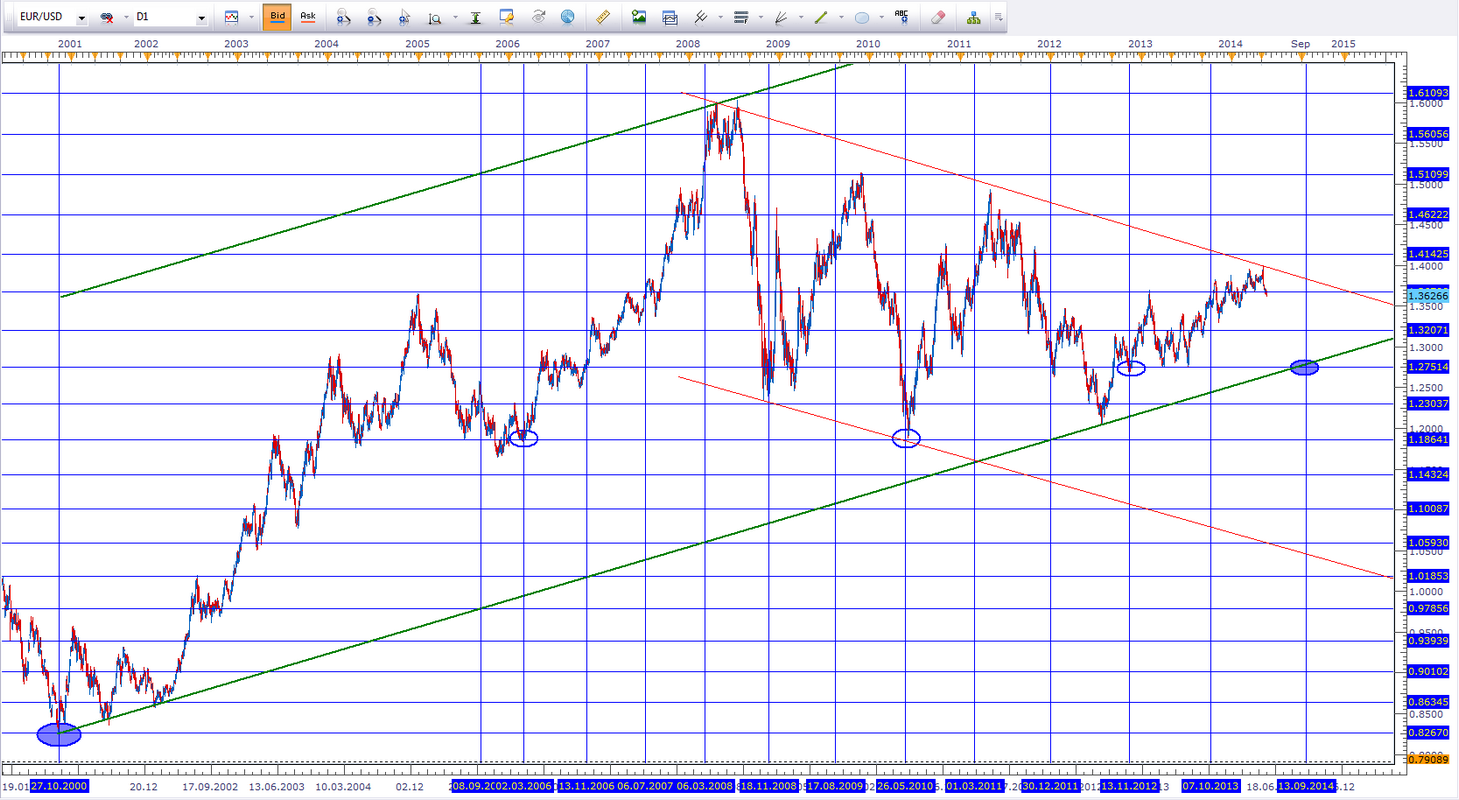1459x800 pixels.
Task: Click the 1.56056 price level label
Action: point(1427,133)
